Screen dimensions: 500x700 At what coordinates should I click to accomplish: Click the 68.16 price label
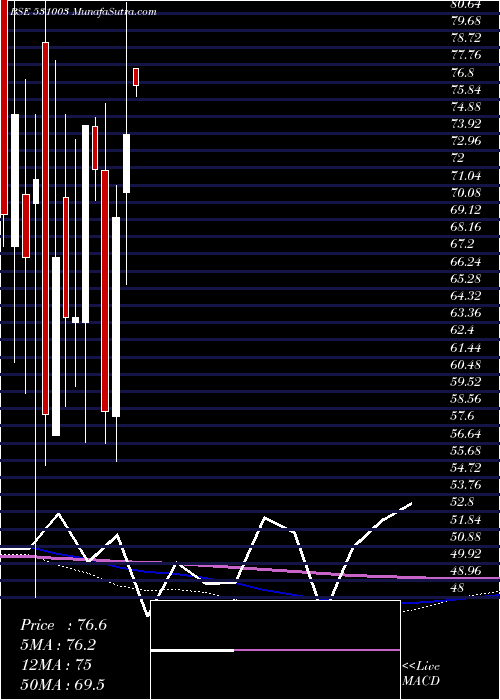[467, 227]
